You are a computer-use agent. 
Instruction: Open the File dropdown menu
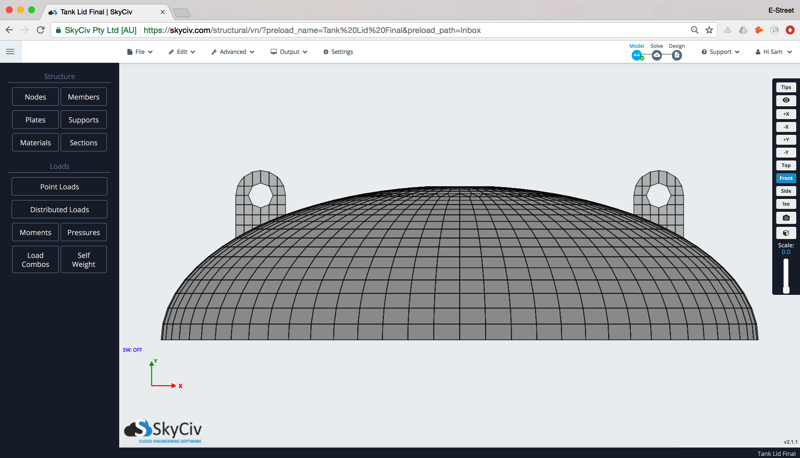[140, 52]
